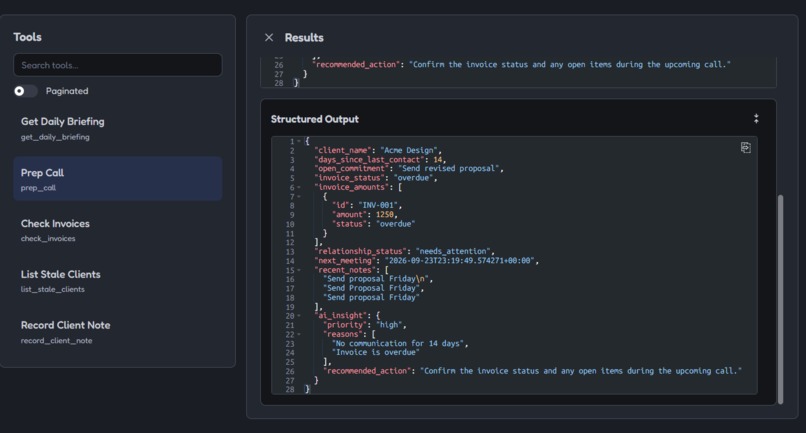
Task: Copy the structured output JSON
Action: [745, 148]
